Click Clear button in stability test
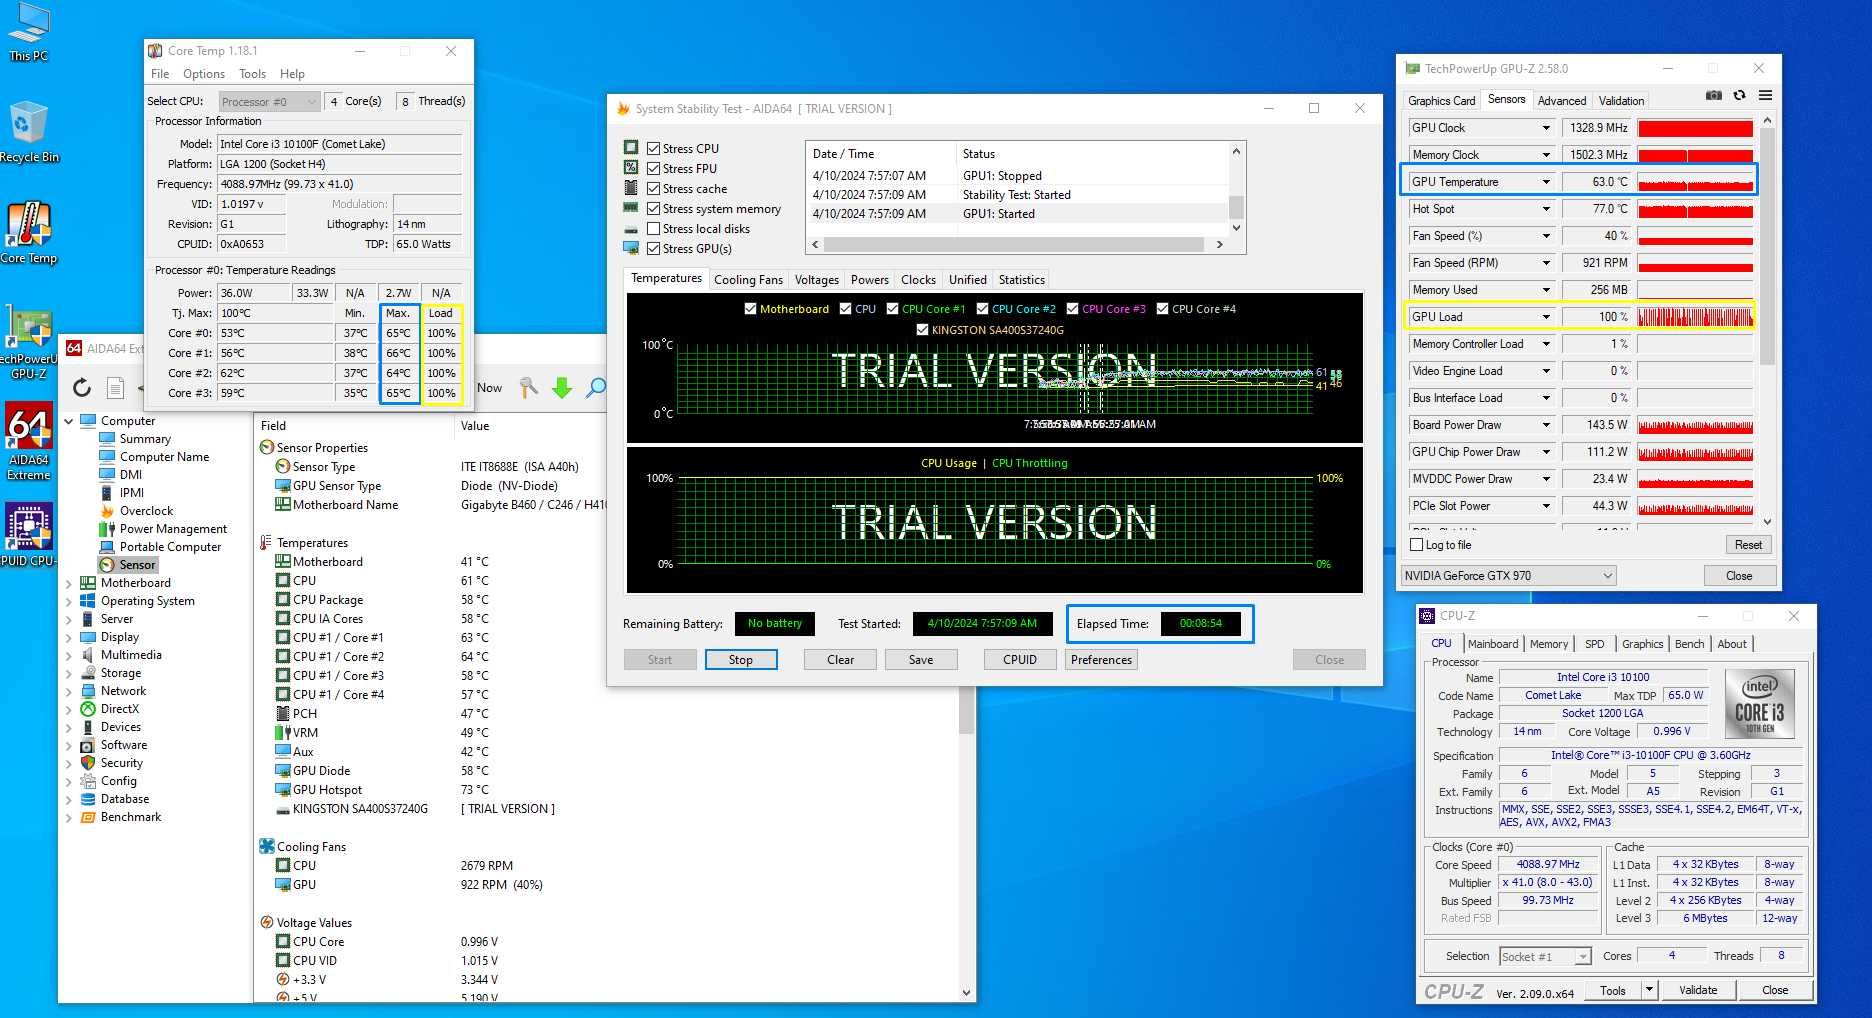The width and height of the screenshot is (1872, 1018). (840, 660)
